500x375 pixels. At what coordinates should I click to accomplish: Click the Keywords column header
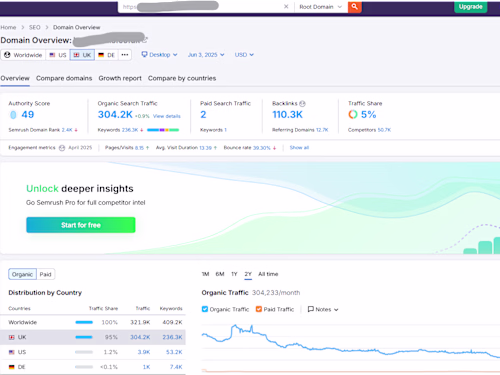[171, 309]
